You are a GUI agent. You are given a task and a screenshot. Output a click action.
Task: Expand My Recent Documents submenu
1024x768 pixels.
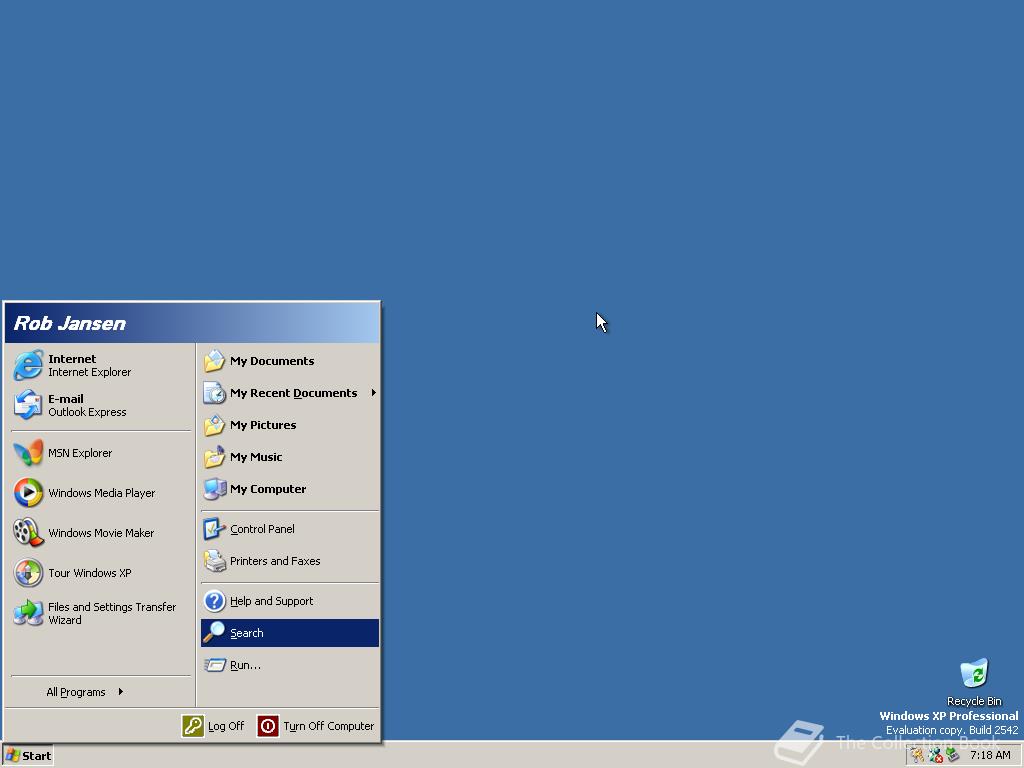tap(290, 392)
